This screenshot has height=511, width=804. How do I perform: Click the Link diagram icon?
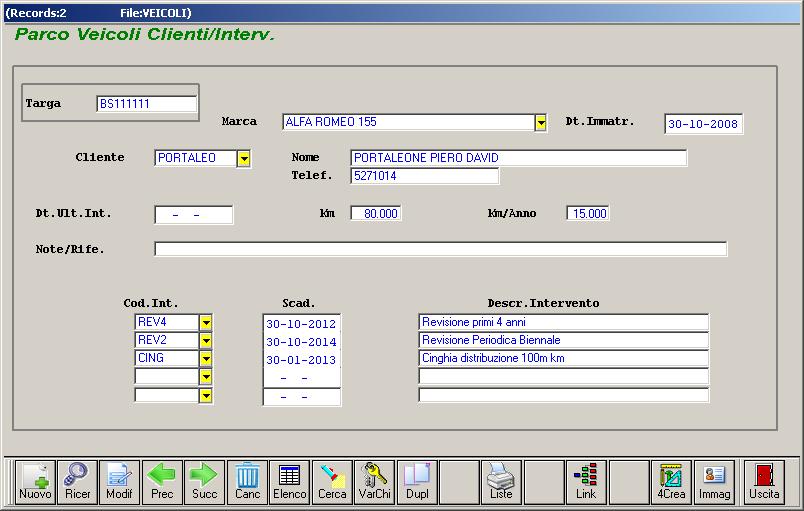586,482
